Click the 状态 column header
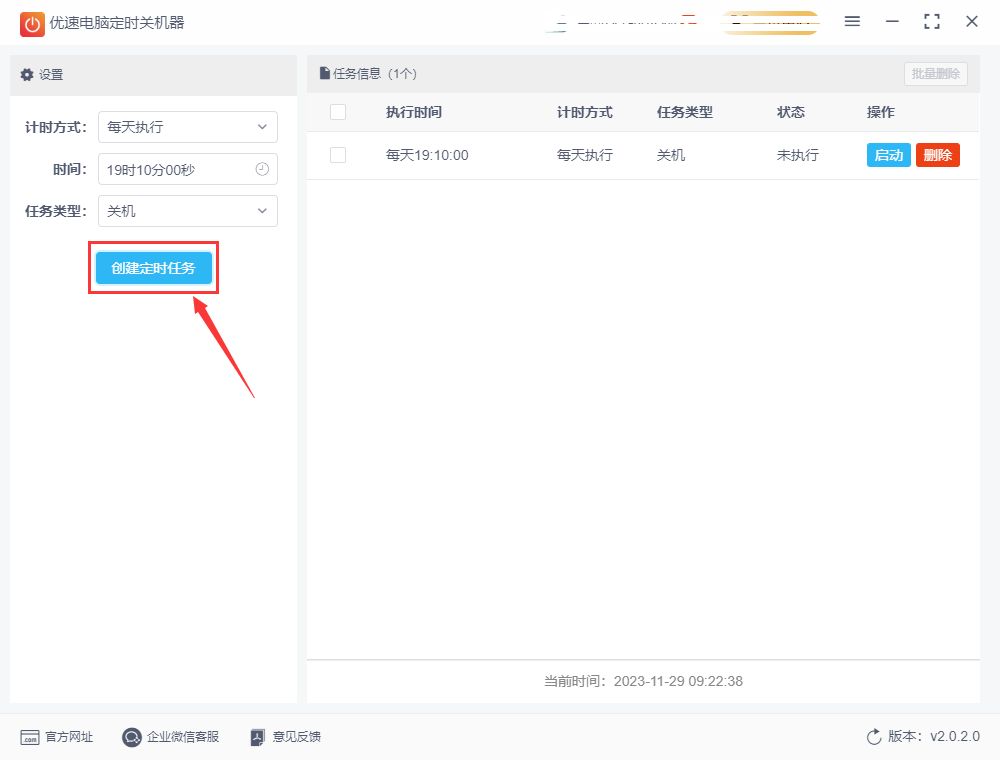1000x760 pixels. (x=791, y=112)
